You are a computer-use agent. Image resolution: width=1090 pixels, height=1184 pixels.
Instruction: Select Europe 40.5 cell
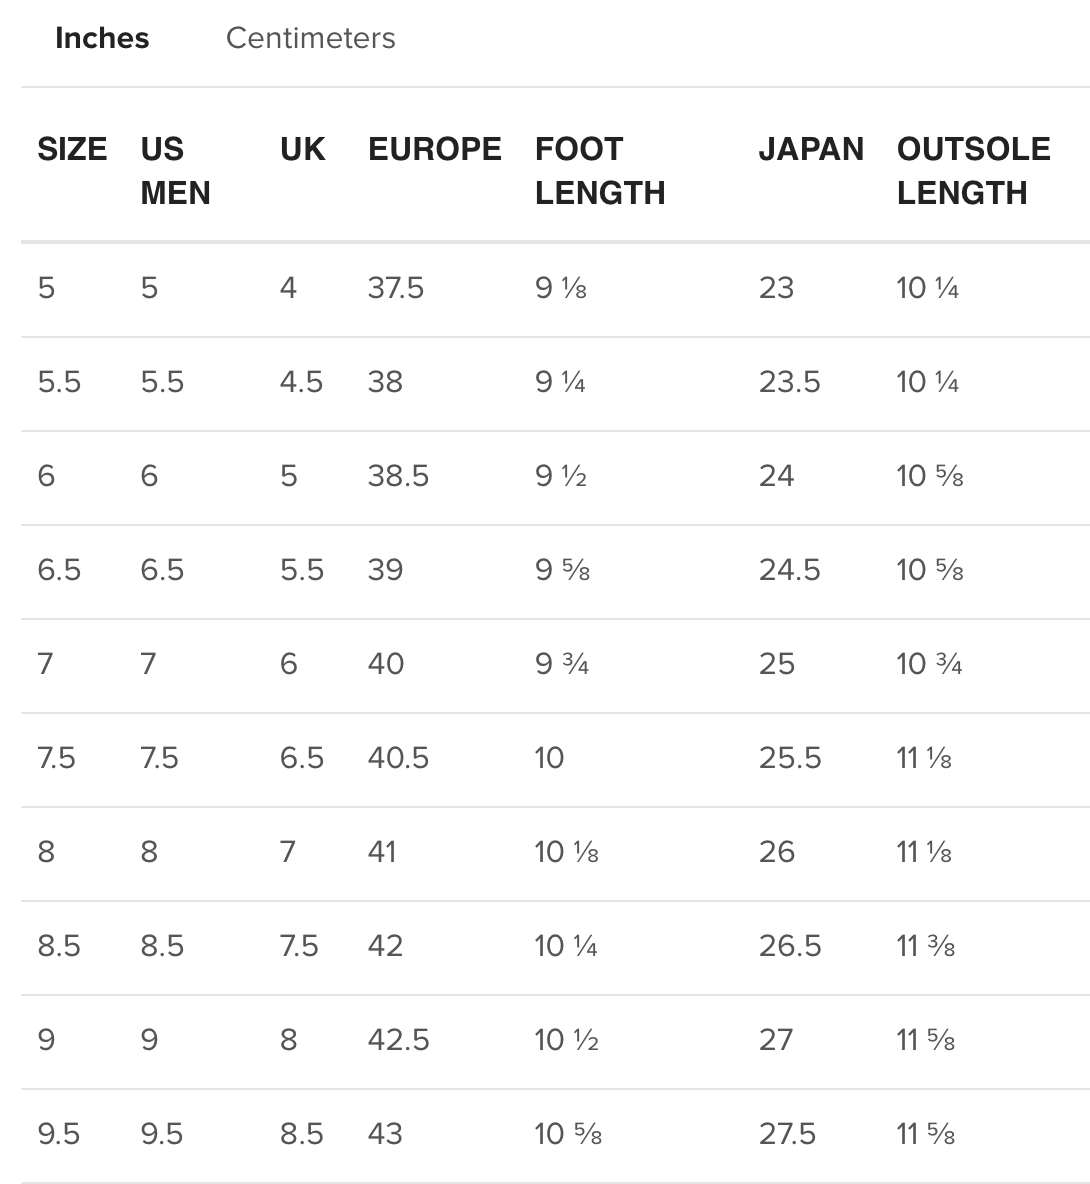(x=398, y=758)
